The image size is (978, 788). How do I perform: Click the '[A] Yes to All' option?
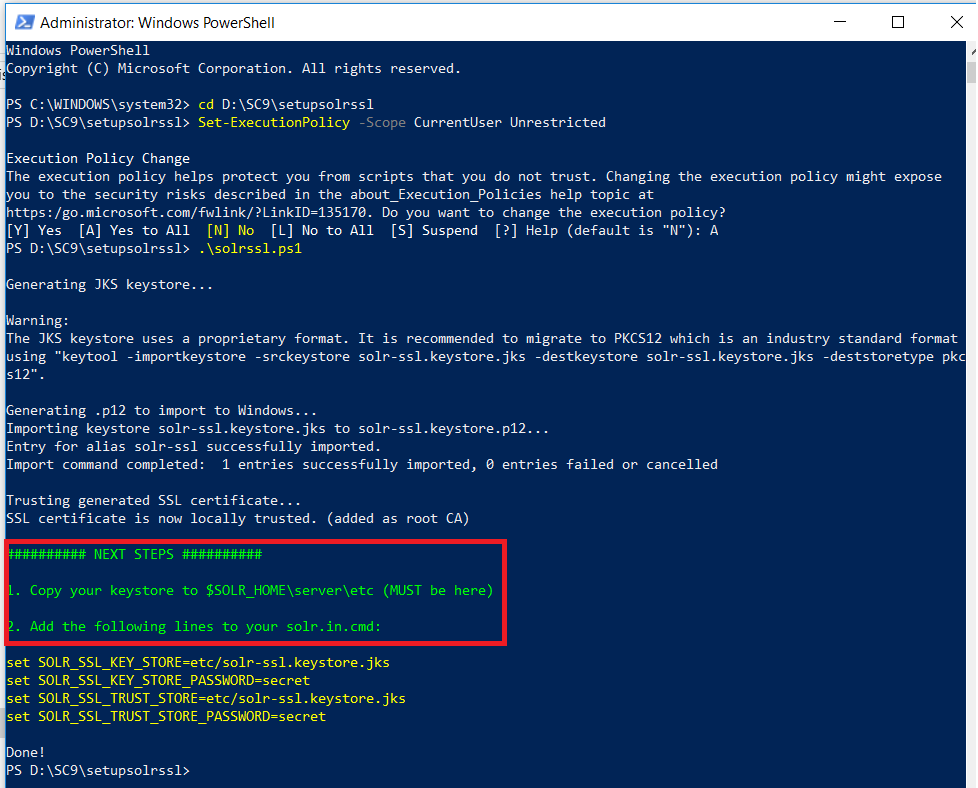134,231
